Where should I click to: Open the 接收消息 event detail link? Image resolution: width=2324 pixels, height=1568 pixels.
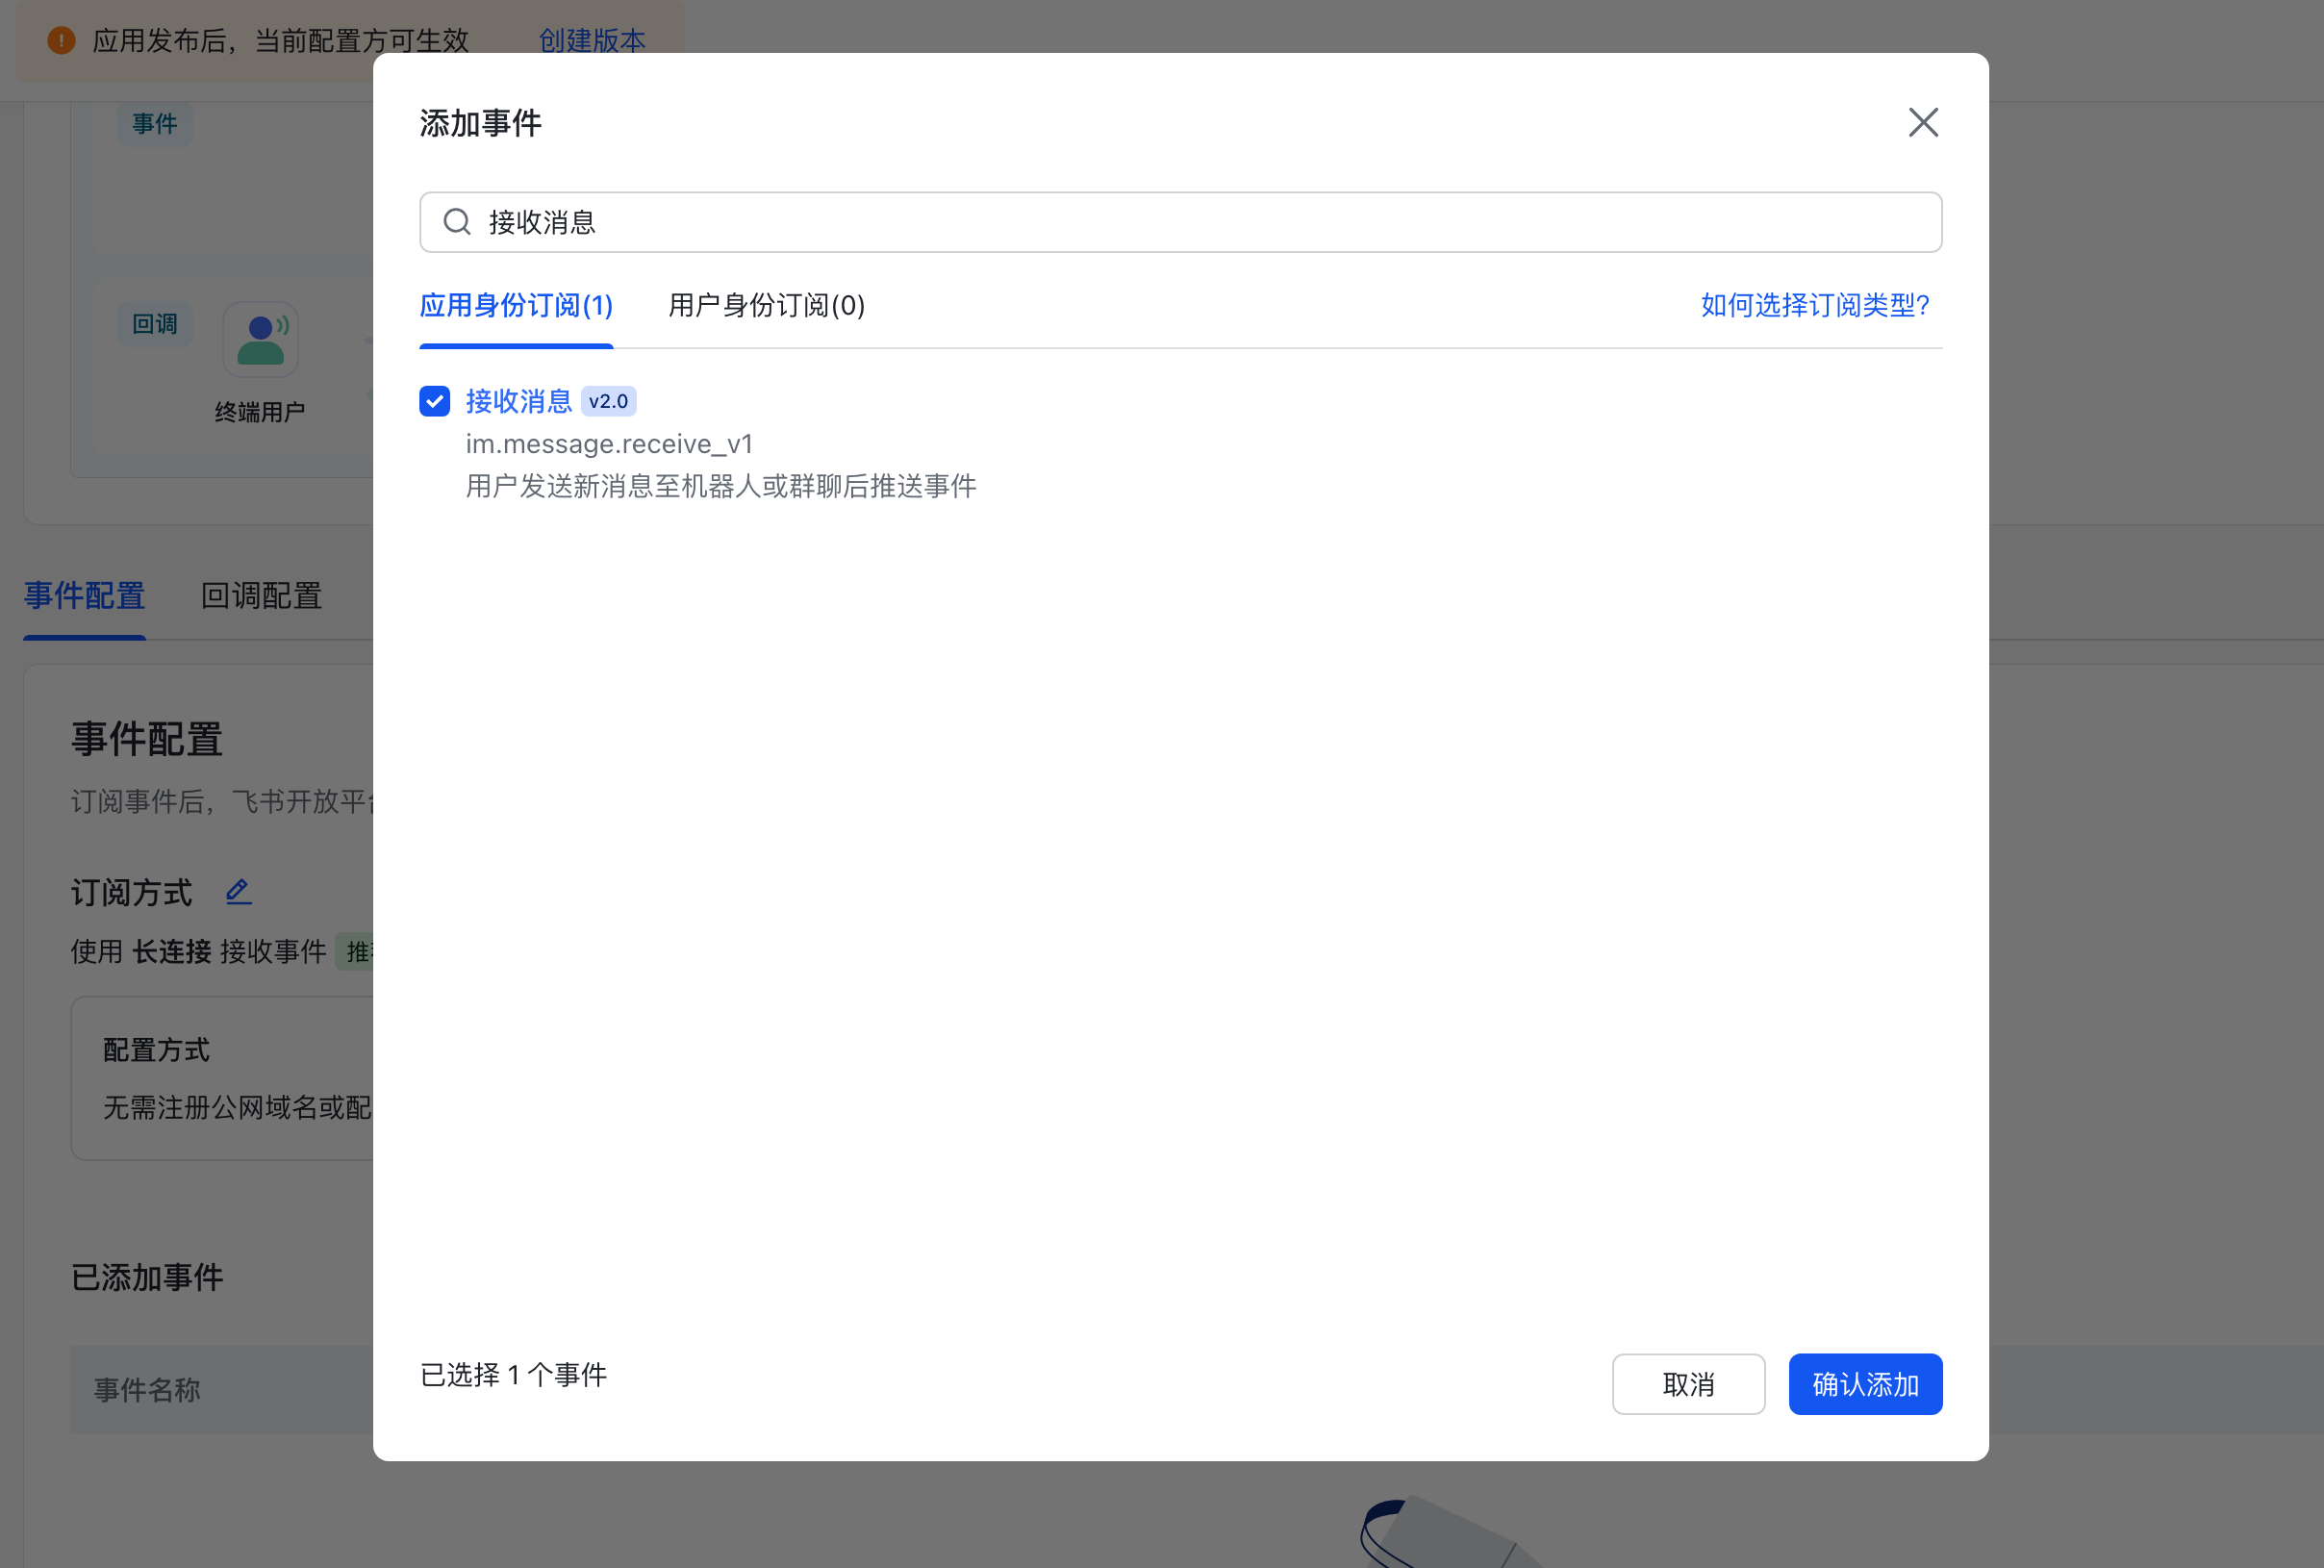518,401
